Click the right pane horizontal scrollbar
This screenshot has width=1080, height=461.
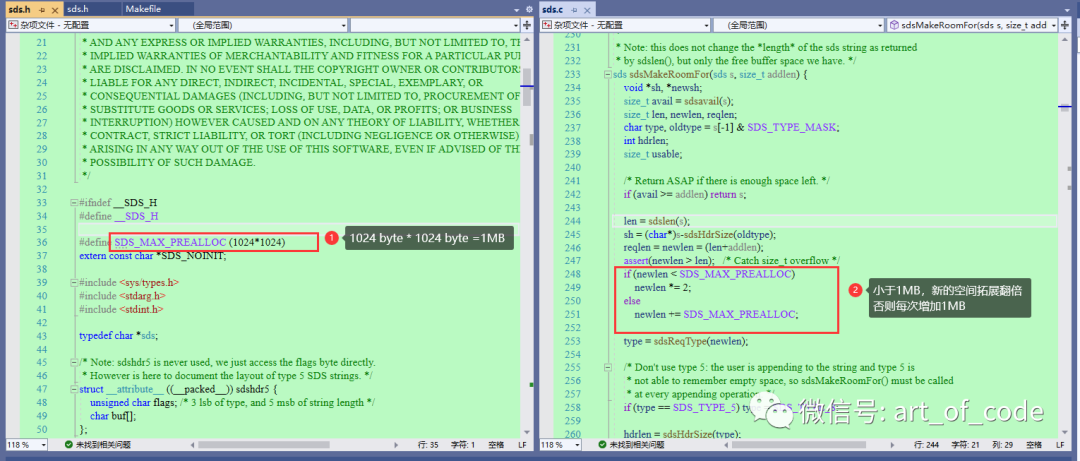tap(800, 444)
